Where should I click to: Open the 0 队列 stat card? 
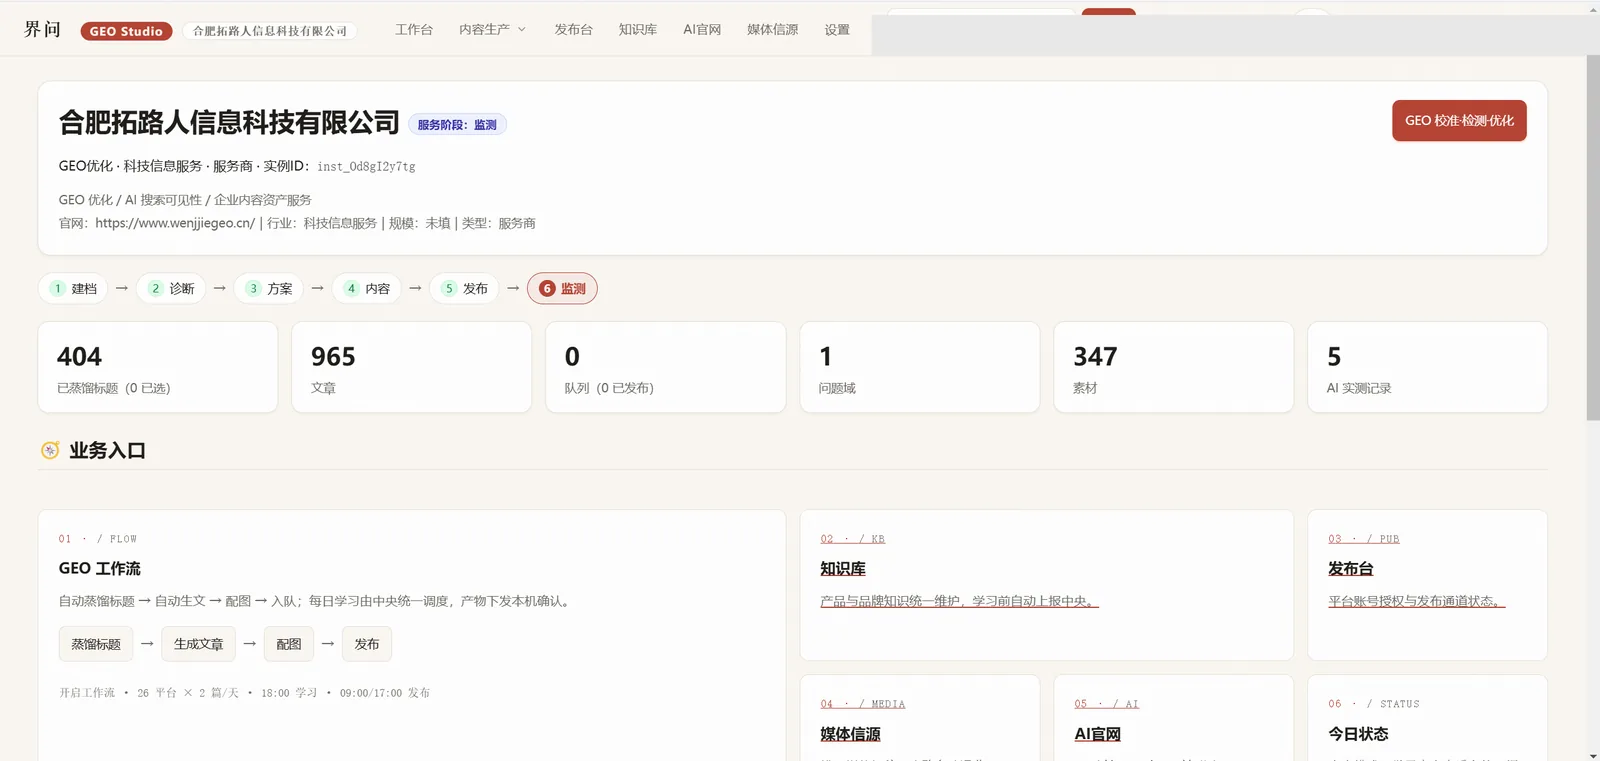(x=666, y=367)
